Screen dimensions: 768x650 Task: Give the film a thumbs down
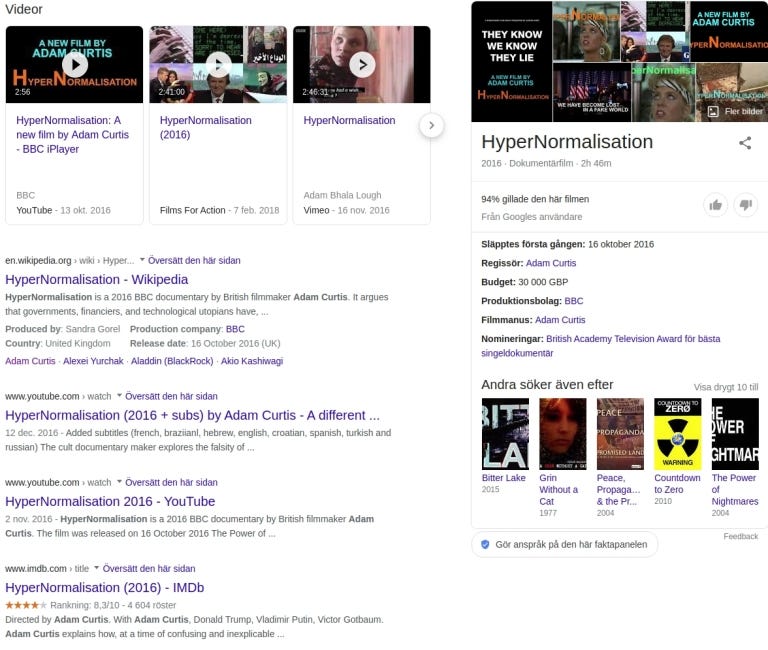click(745, 205)
